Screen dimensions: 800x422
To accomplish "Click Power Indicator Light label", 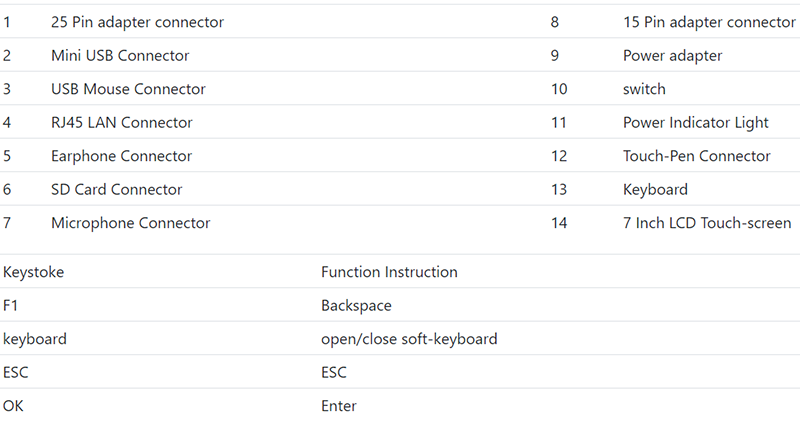I will pyautogui.click(x=695, y=123).
